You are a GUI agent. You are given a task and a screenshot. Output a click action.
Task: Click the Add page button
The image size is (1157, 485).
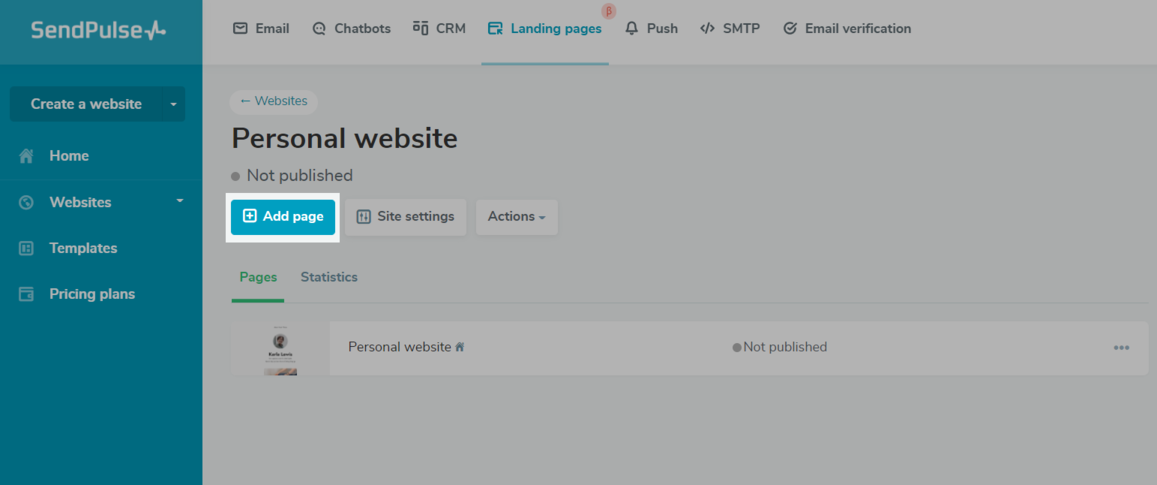[x=283, y=217]
